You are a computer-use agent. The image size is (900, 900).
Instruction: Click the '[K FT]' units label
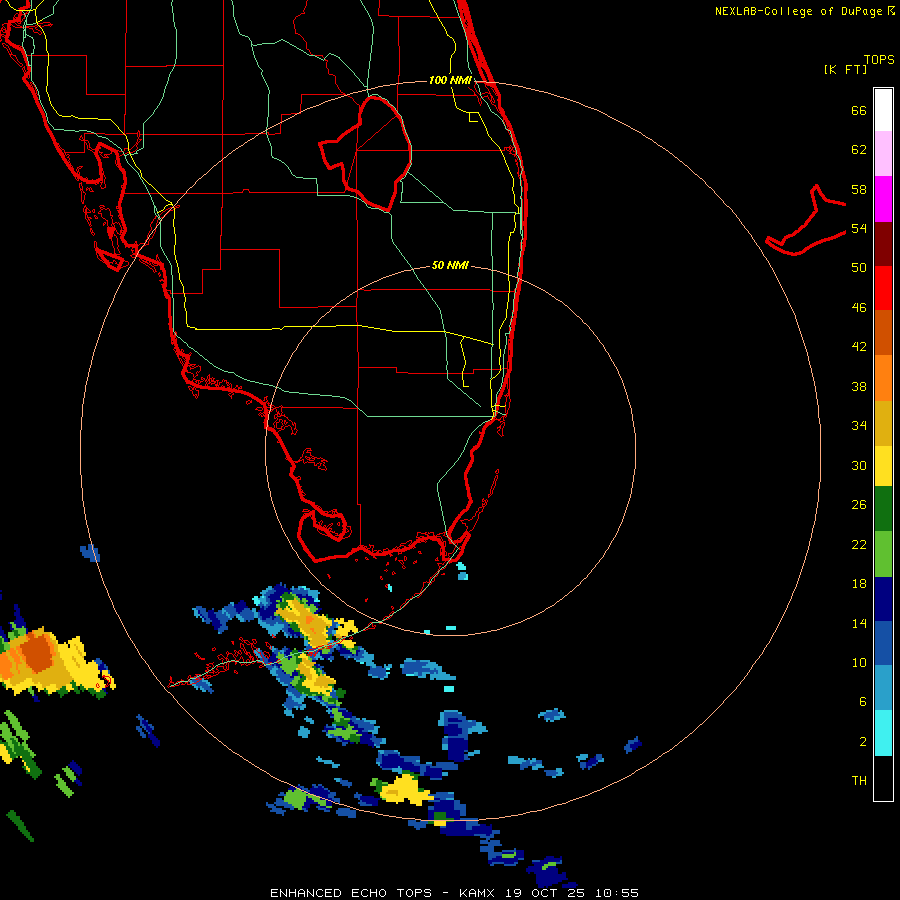point(845,69)
